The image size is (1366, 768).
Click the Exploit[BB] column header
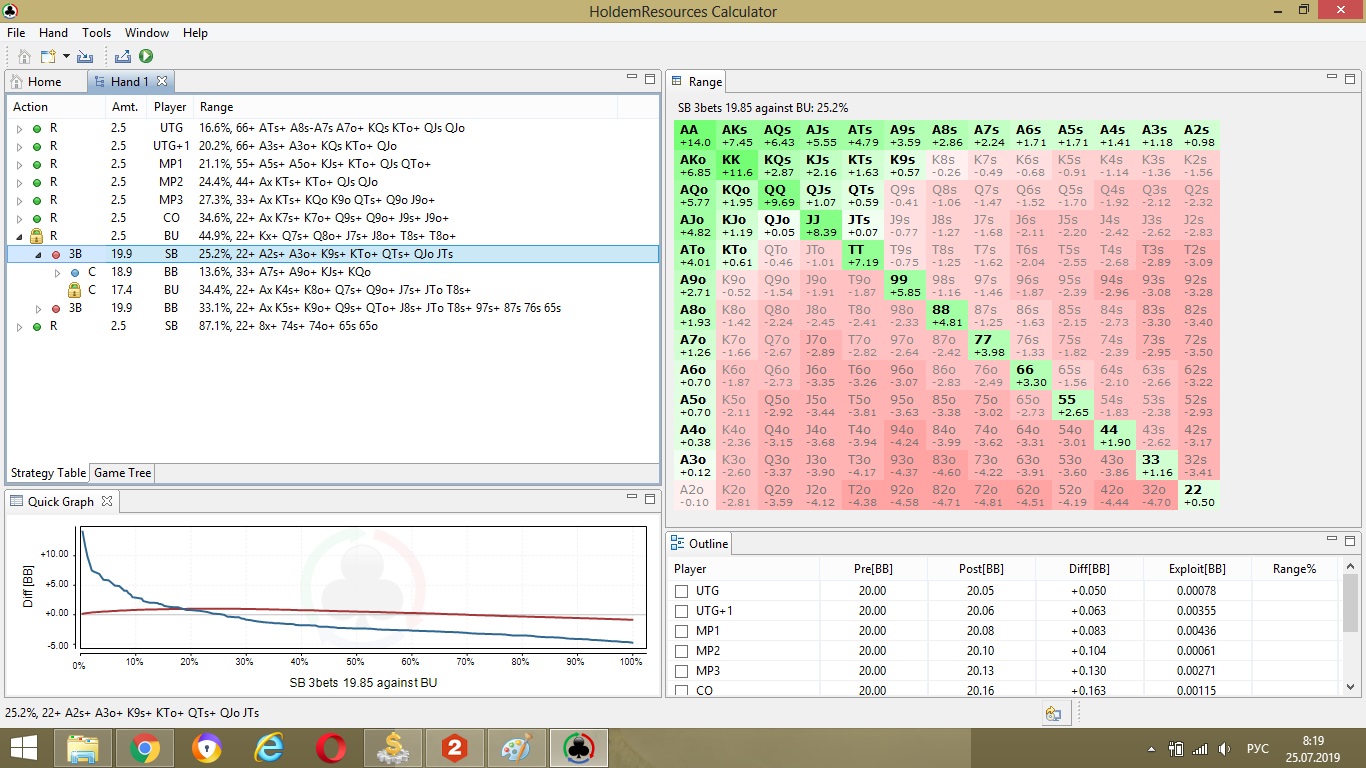coord(1197,568)
